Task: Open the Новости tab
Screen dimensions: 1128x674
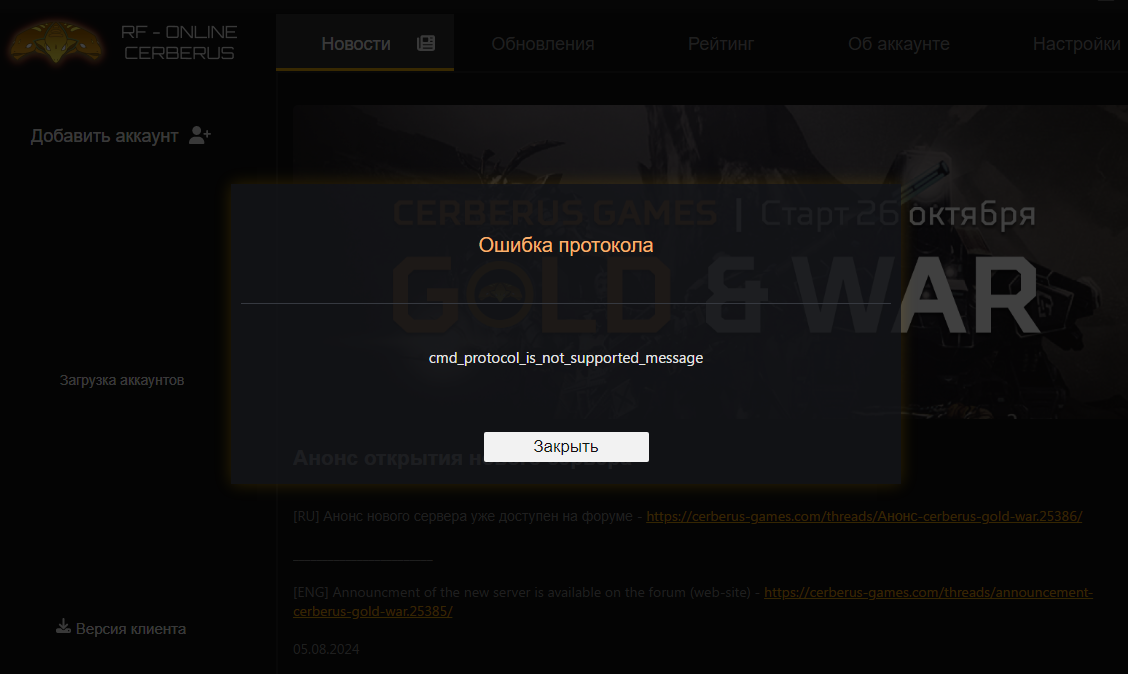Action: [365, 43]
